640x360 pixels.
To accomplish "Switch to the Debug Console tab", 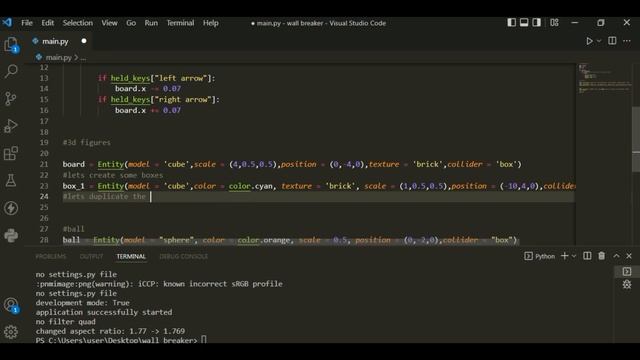I will 184,256.
